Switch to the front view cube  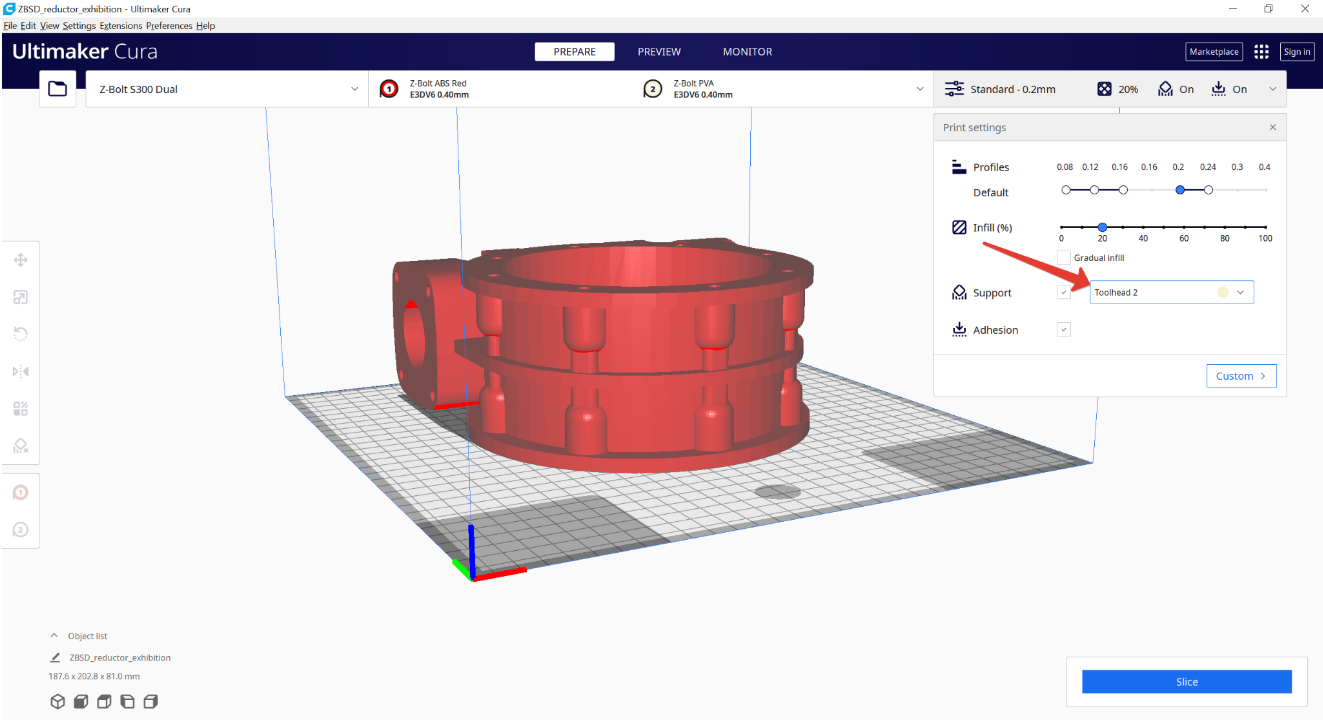click(x=81, y=702)
